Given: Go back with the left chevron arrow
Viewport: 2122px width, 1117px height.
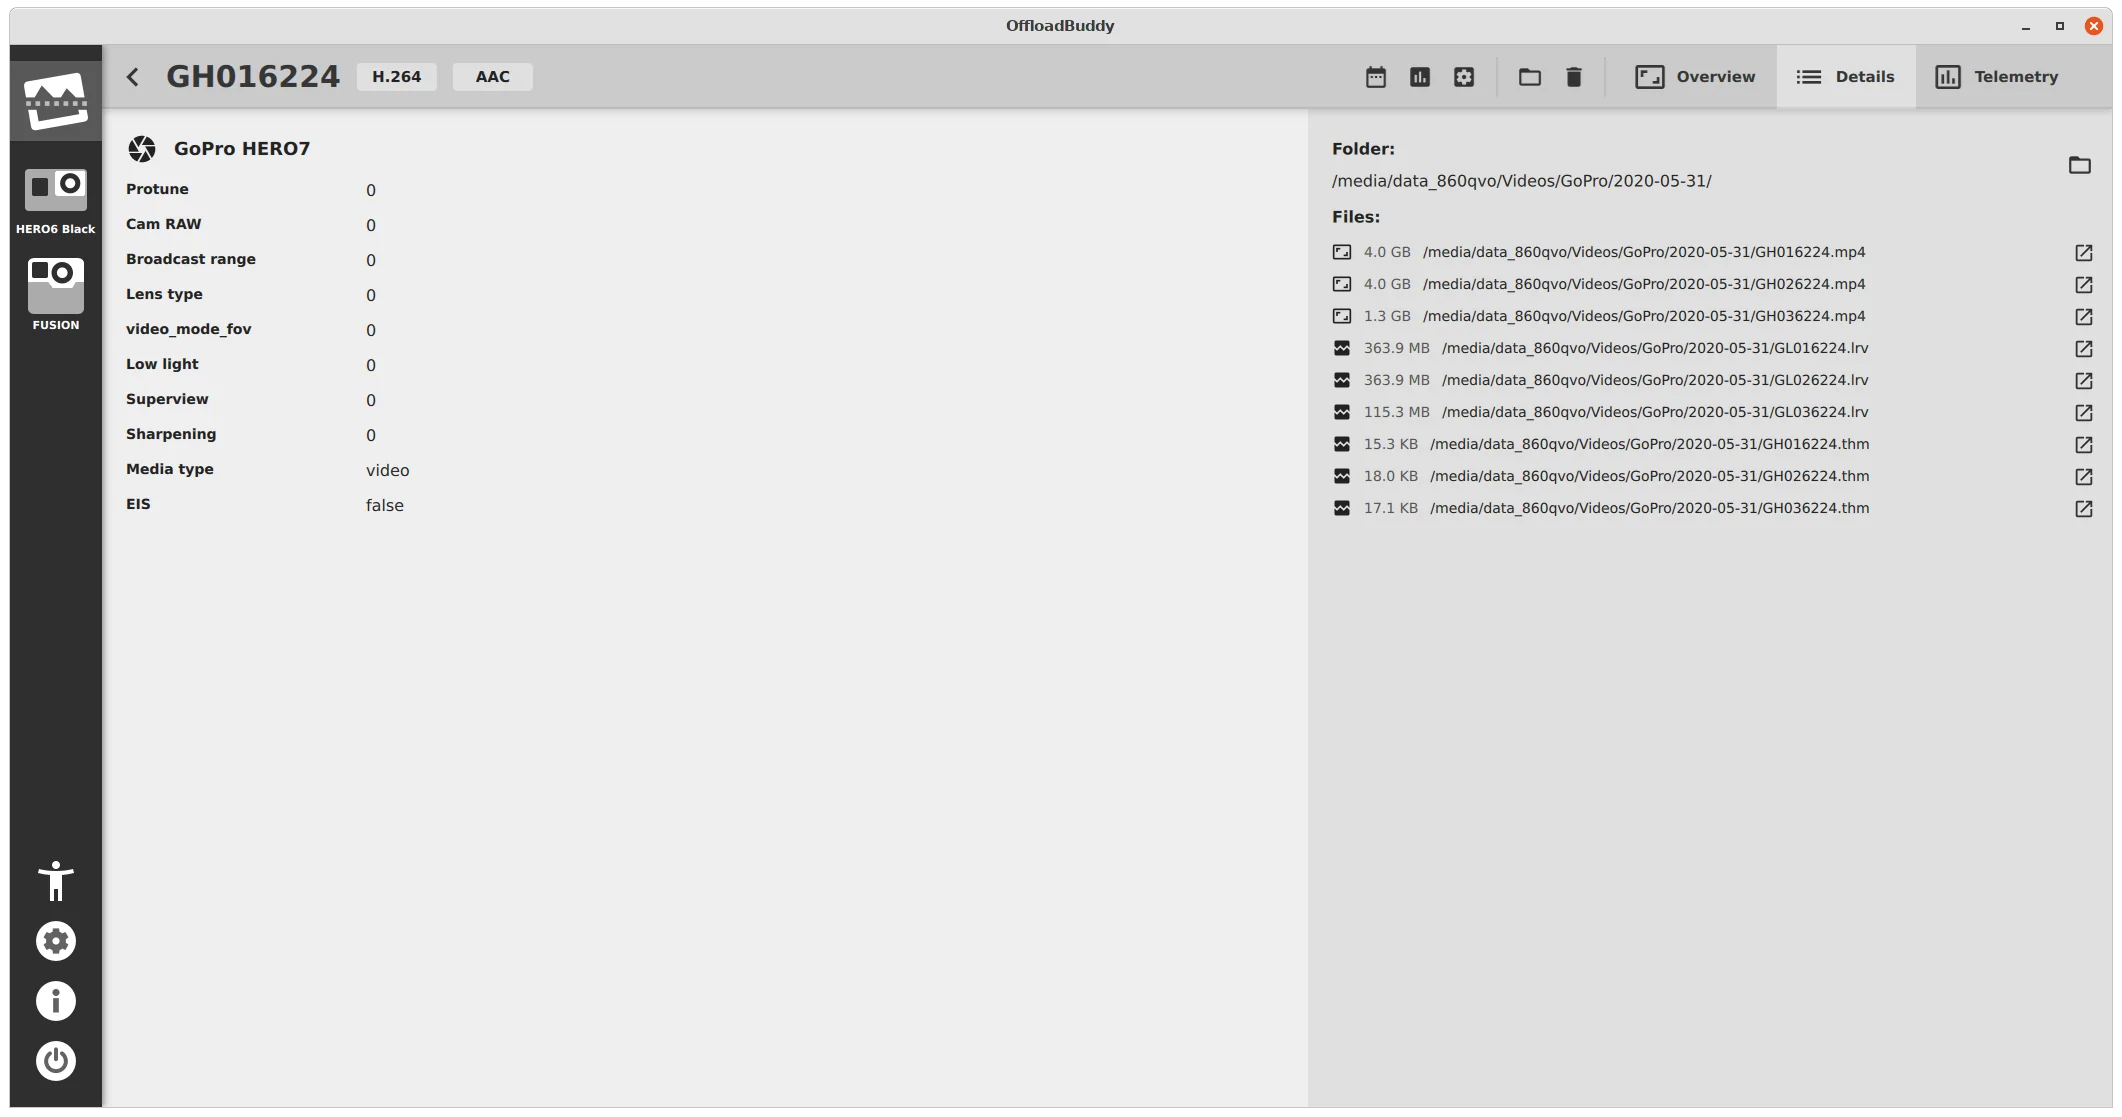Looking at the screenshot, I should point(133,77).
